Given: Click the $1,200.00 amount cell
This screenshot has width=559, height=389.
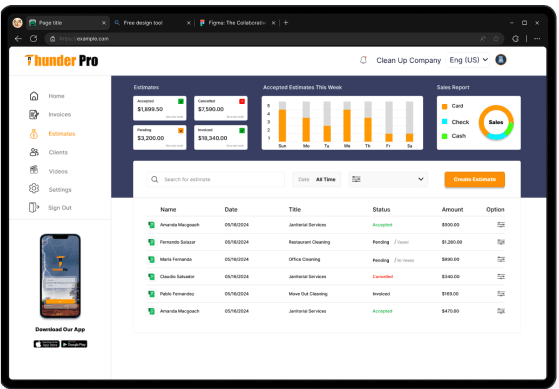Looking at the screenshot, I should click(452, 242).
